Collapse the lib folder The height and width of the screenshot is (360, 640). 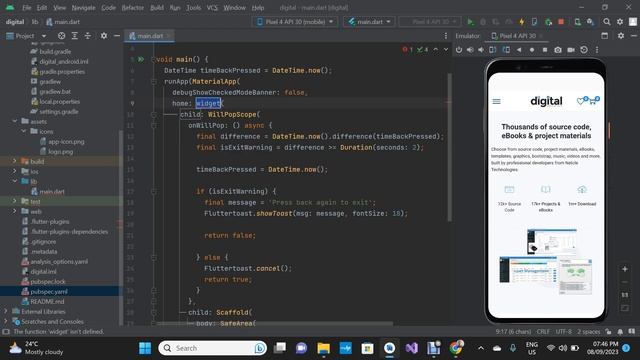pyautogui.click(x=15, y=181)
